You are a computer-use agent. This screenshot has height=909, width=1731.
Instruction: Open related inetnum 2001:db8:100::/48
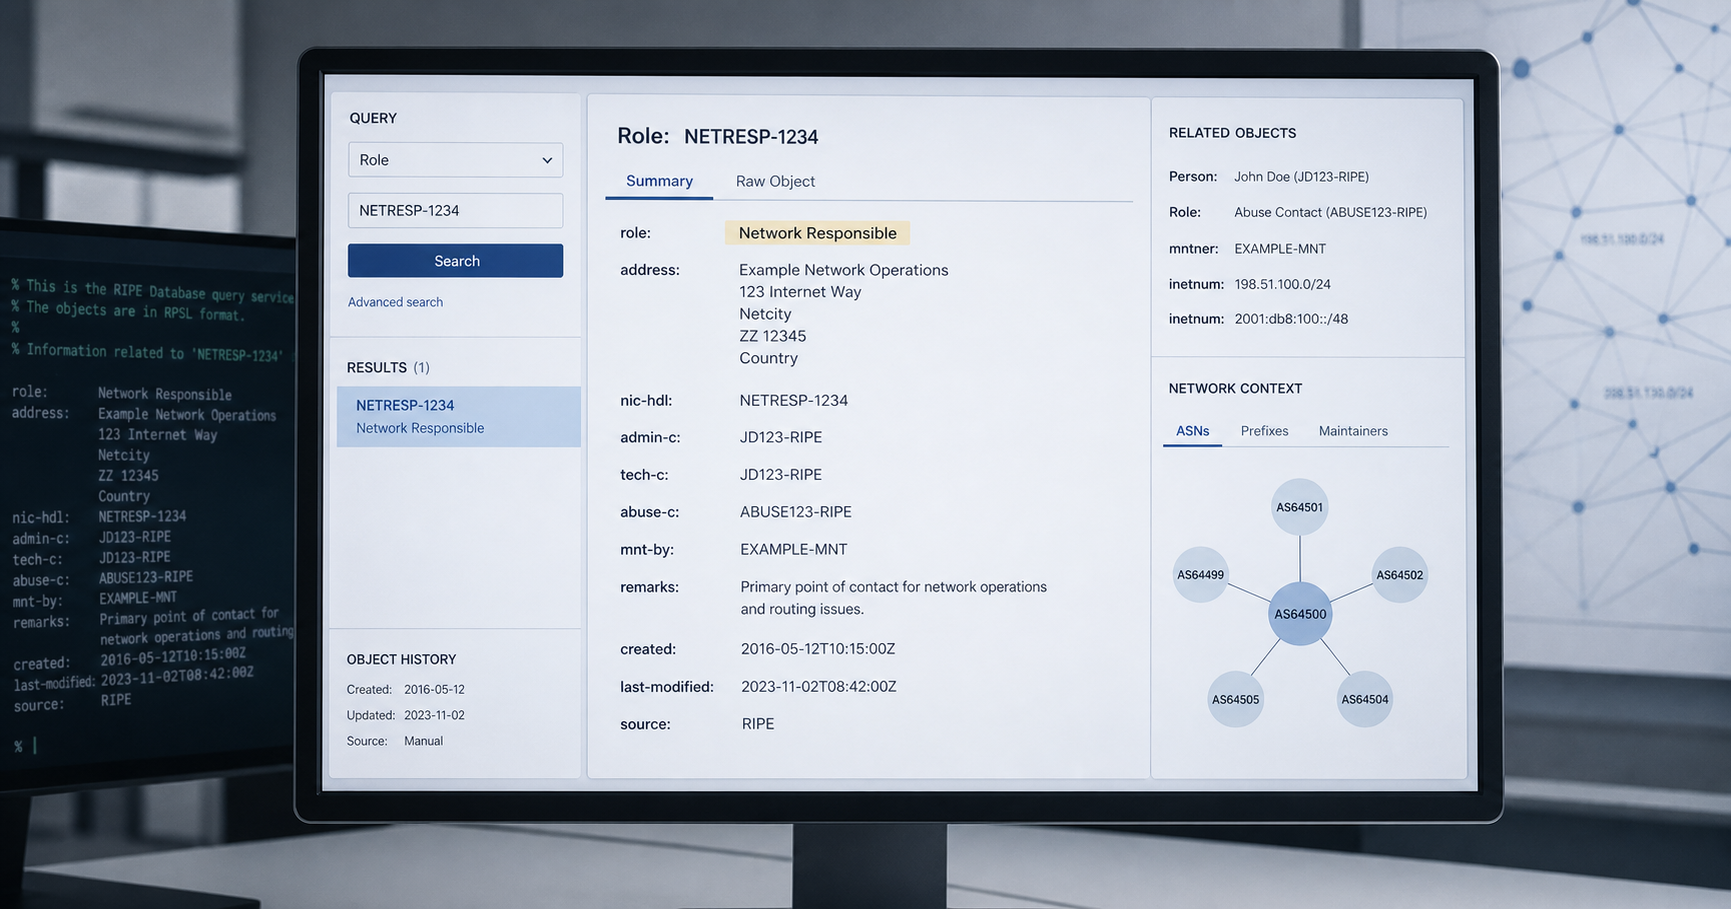(x=1291, y=319)
